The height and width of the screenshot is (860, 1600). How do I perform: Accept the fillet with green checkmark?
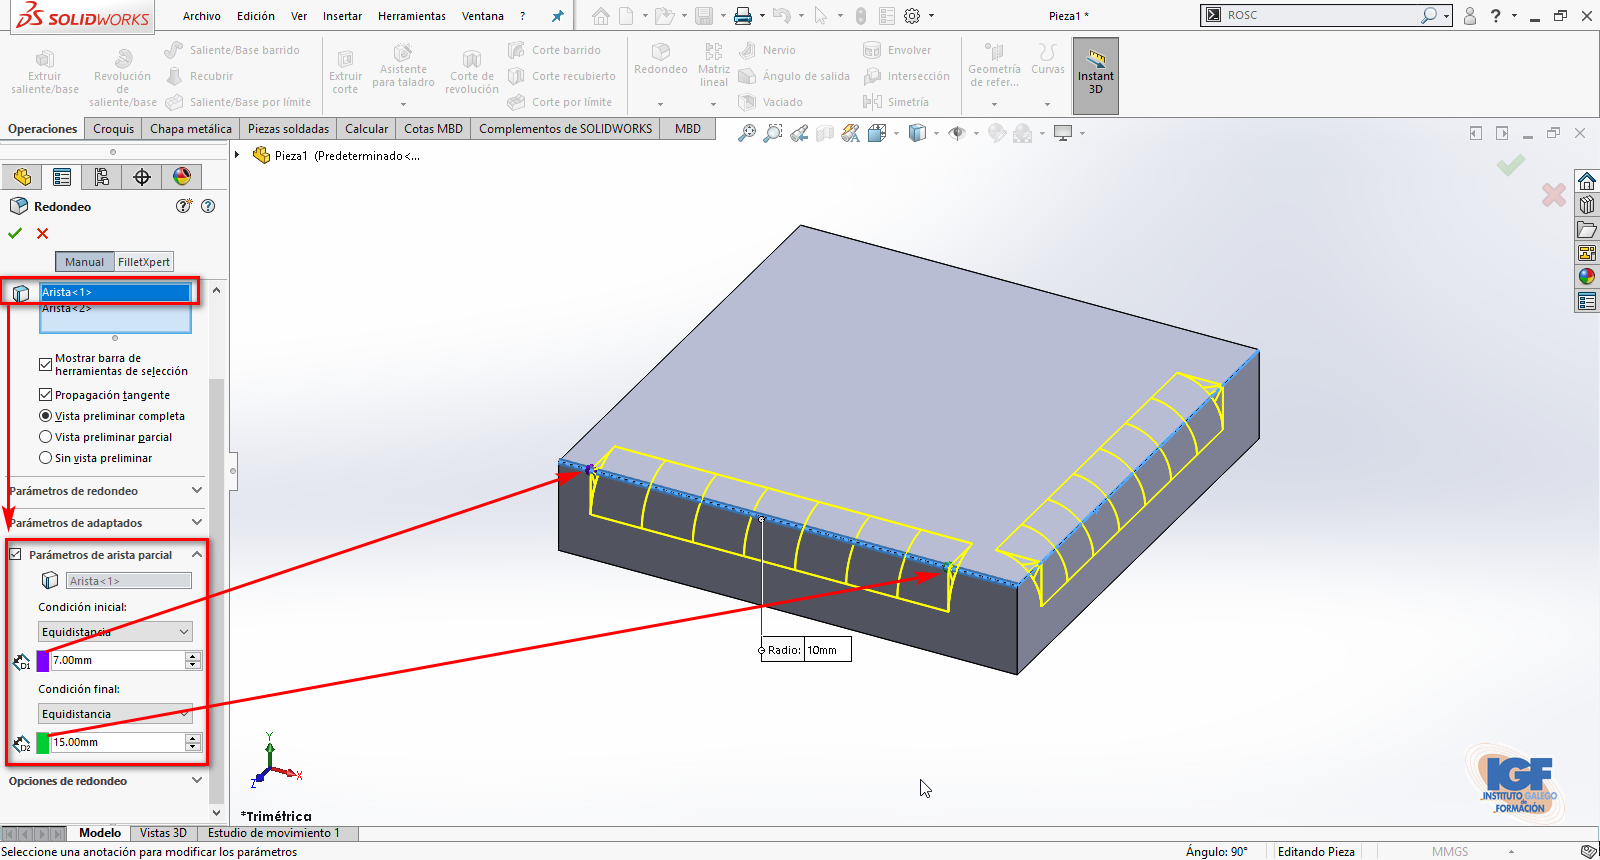pyautogui.click(x=15, y=233)
